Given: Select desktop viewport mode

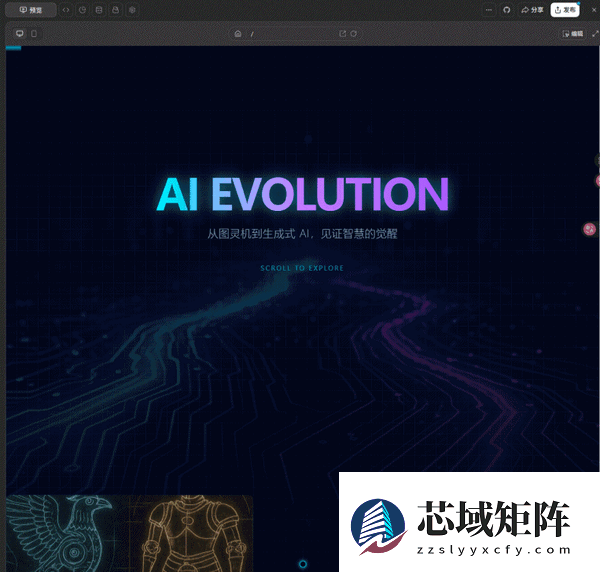Looking at the screenshot, I should pos(20,34).
